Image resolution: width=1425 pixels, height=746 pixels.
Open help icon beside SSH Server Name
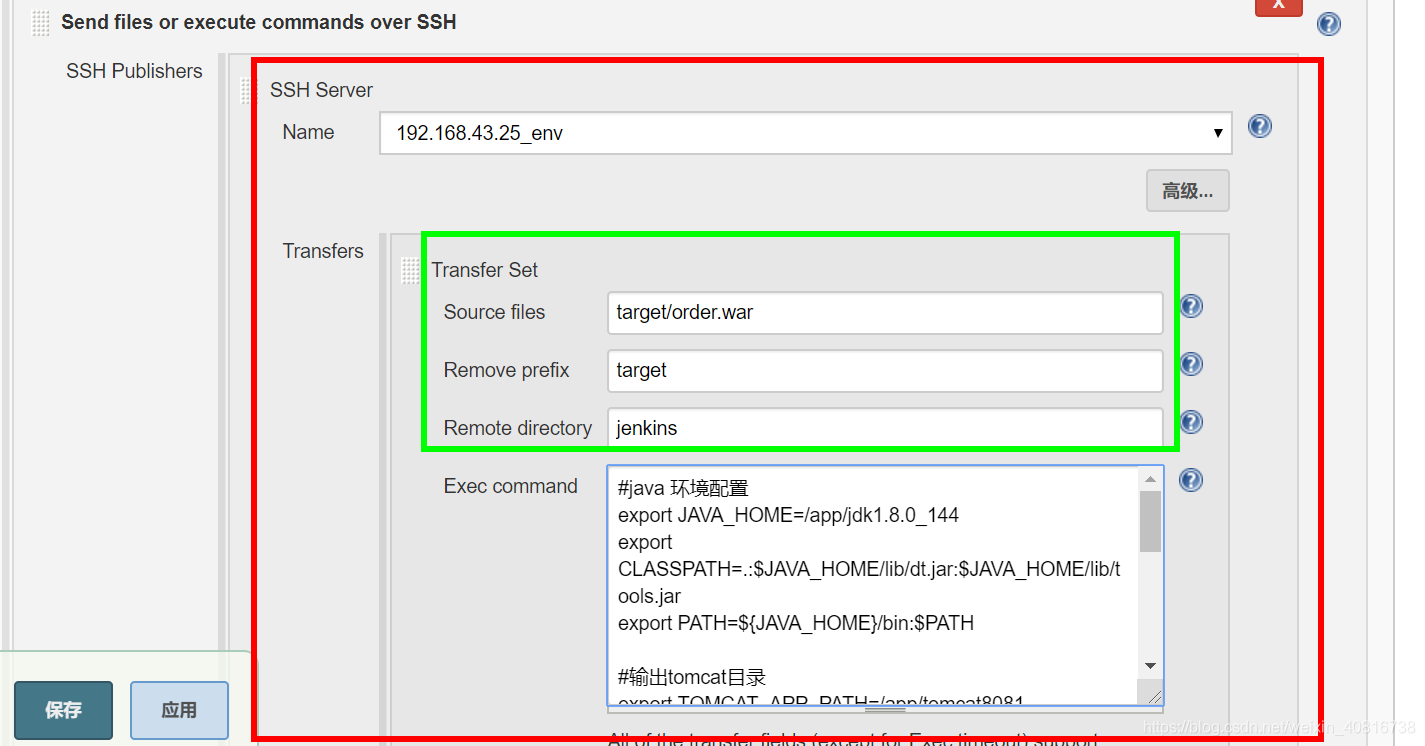1260,126
